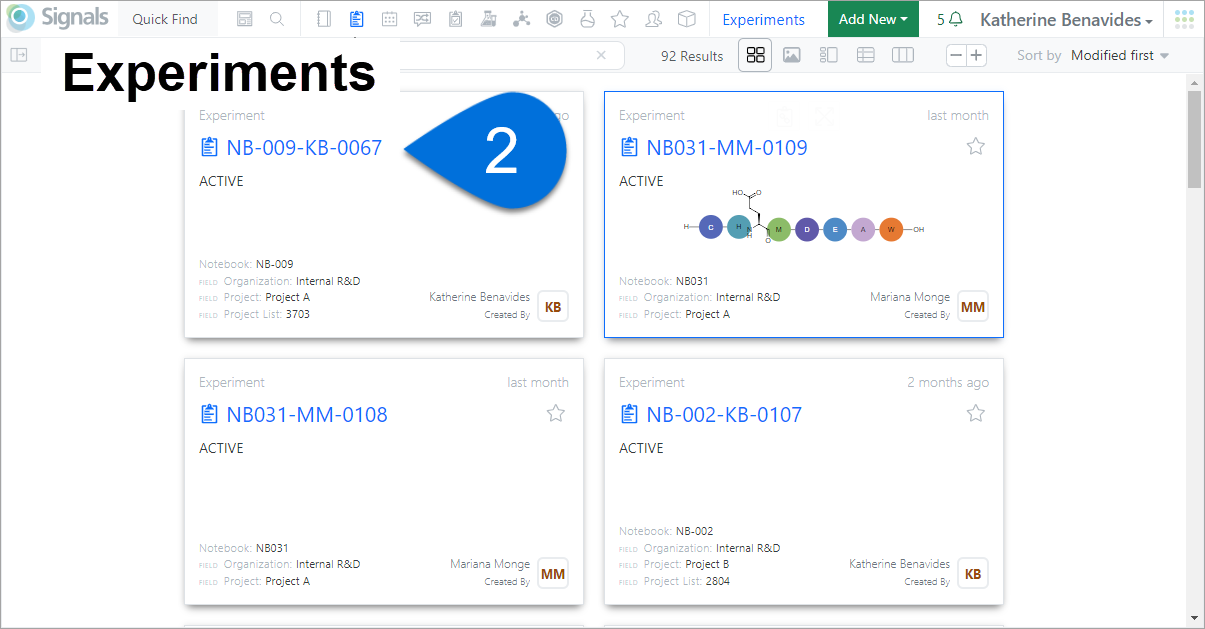Open the Notebooks icon in the toolbar
The width and height of the screenshot is (1205, 629).
[x=324, y=18]
